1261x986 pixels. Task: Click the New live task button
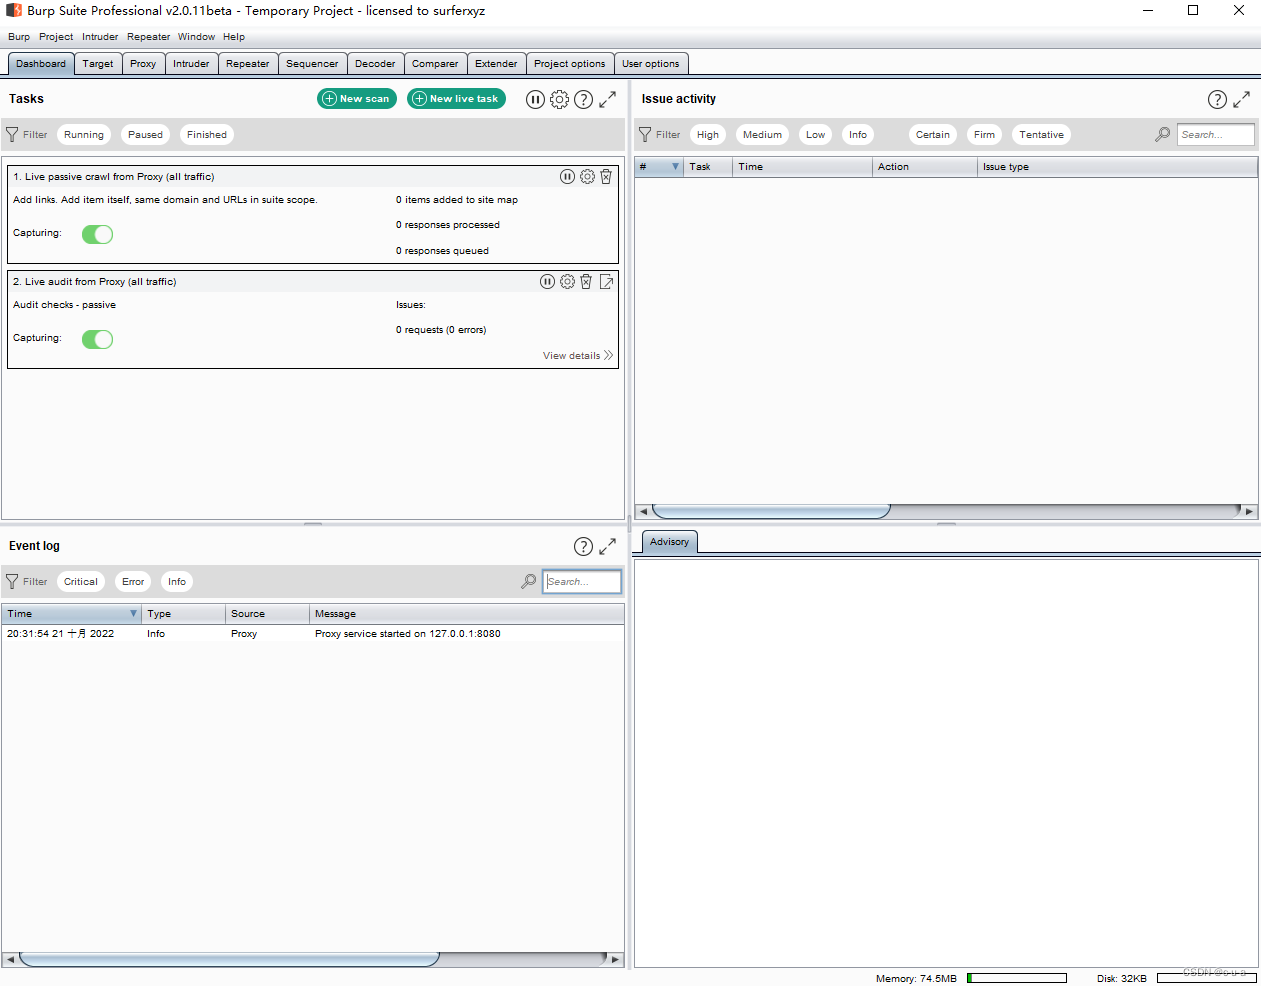click(456, 99)
